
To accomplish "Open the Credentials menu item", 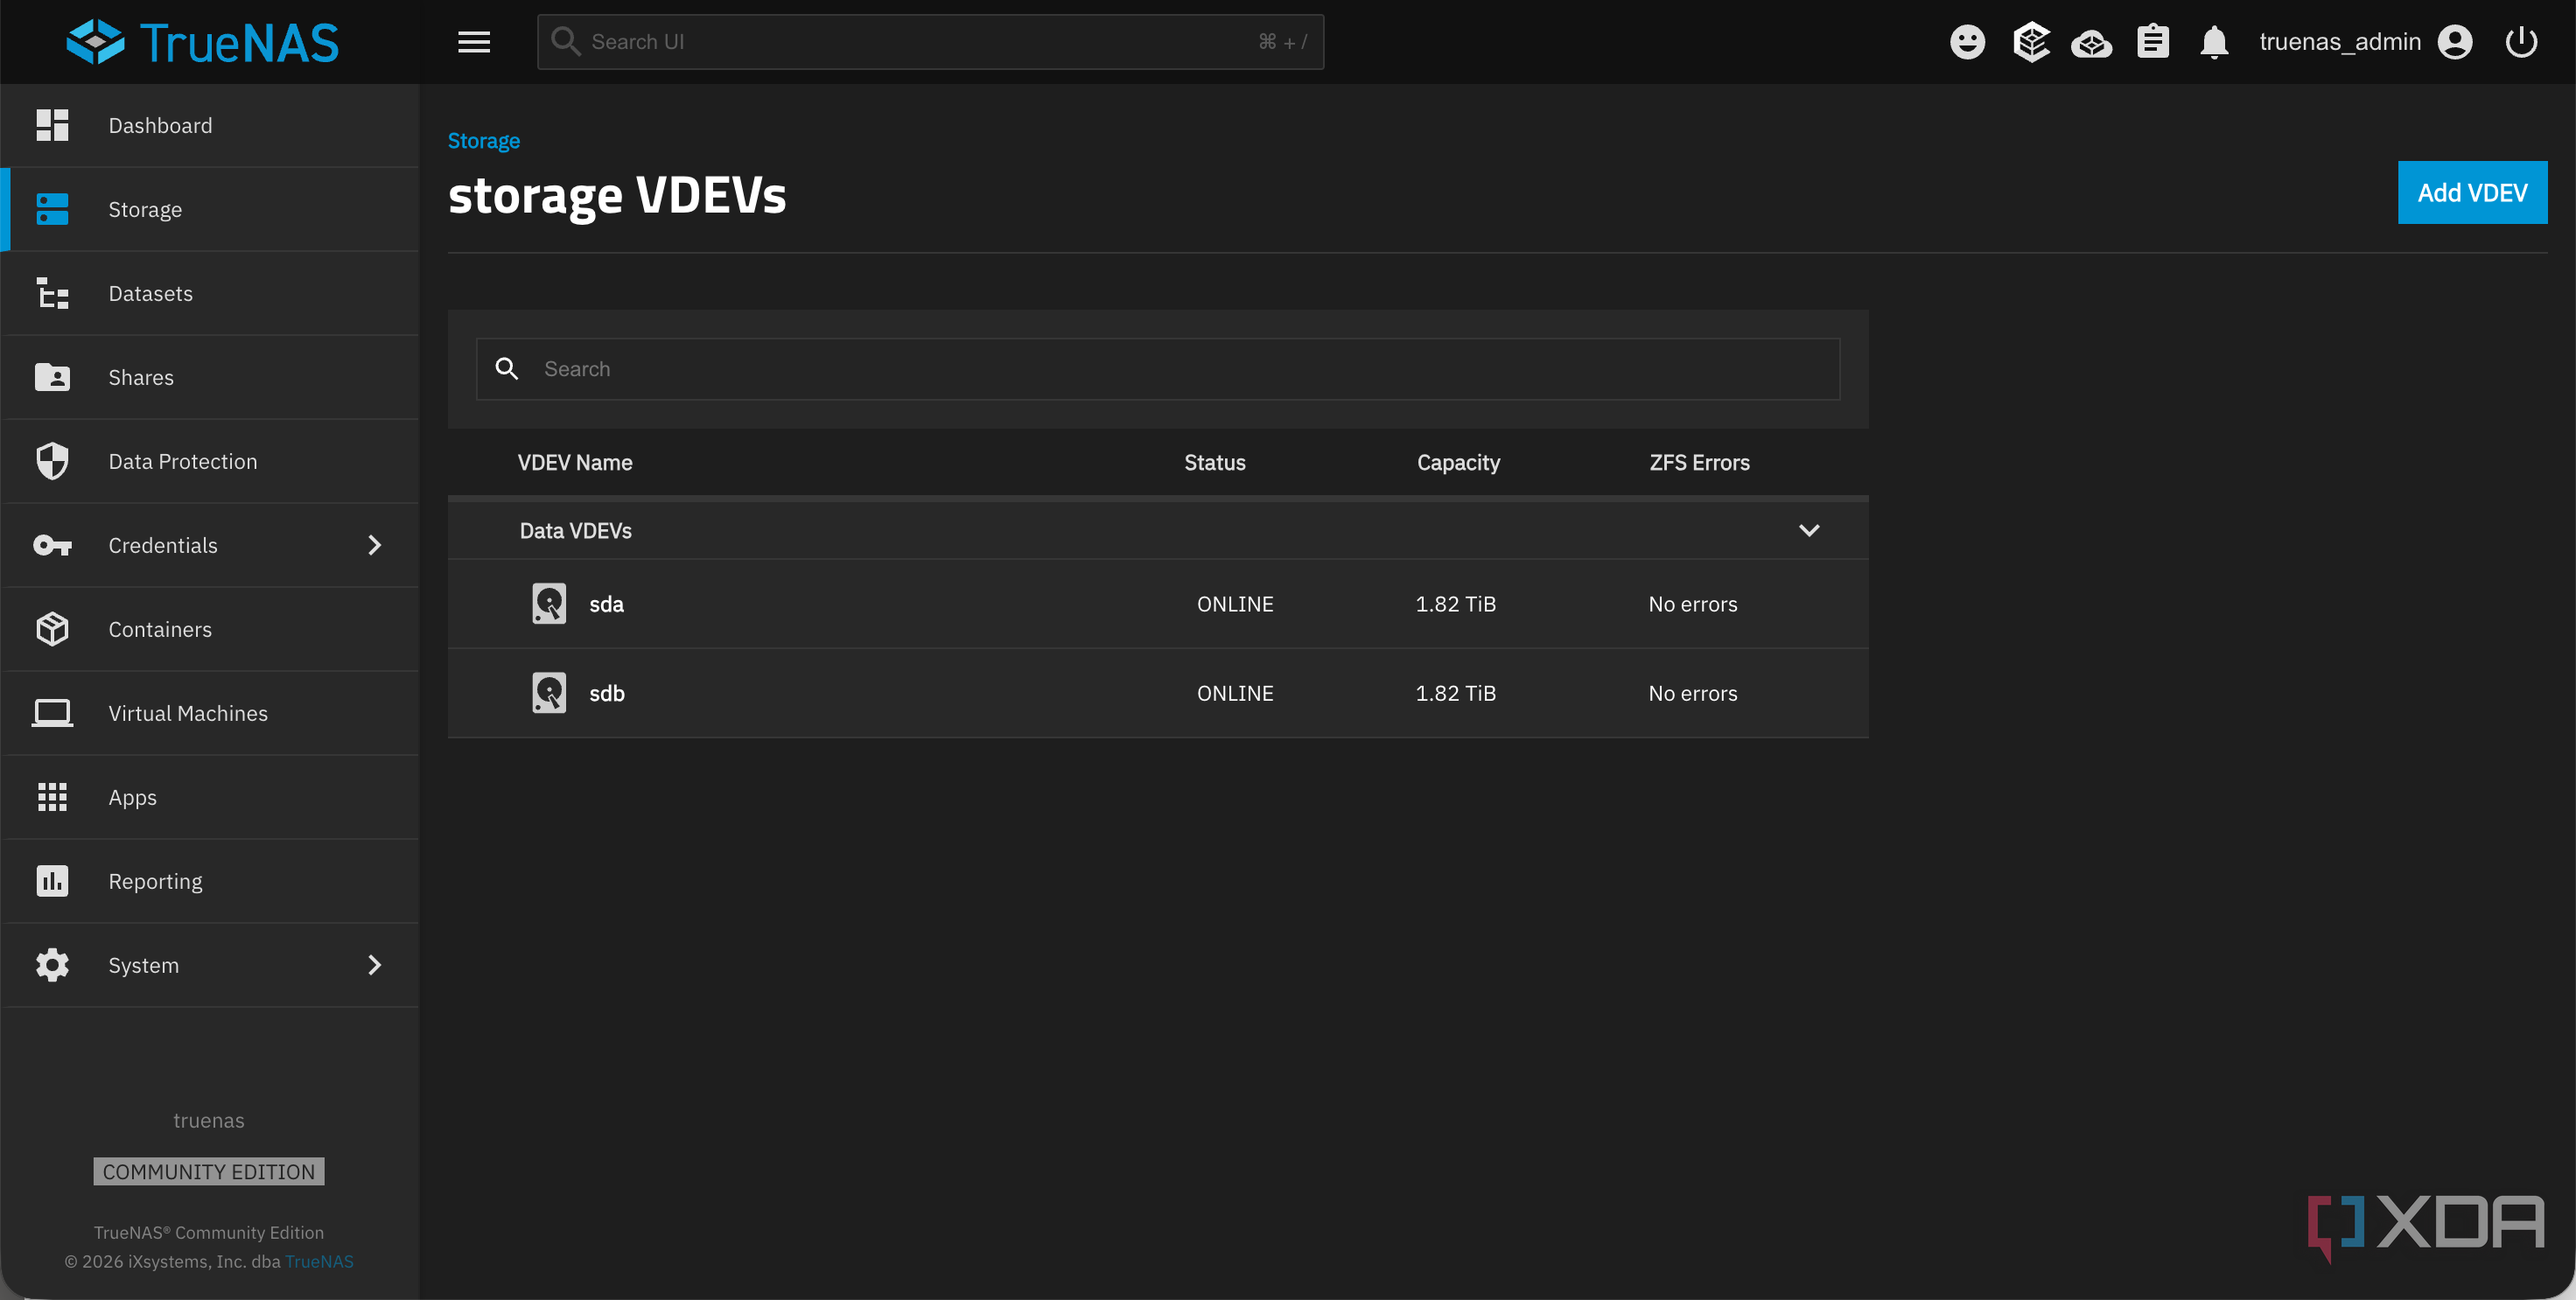I will [210, 545].
